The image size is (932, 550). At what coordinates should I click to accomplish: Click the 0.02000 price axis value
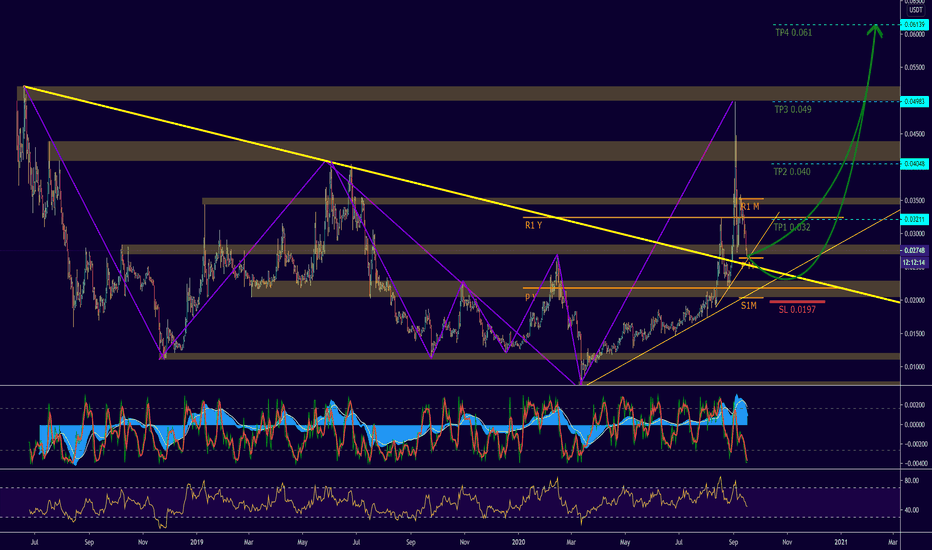point(914,300)
